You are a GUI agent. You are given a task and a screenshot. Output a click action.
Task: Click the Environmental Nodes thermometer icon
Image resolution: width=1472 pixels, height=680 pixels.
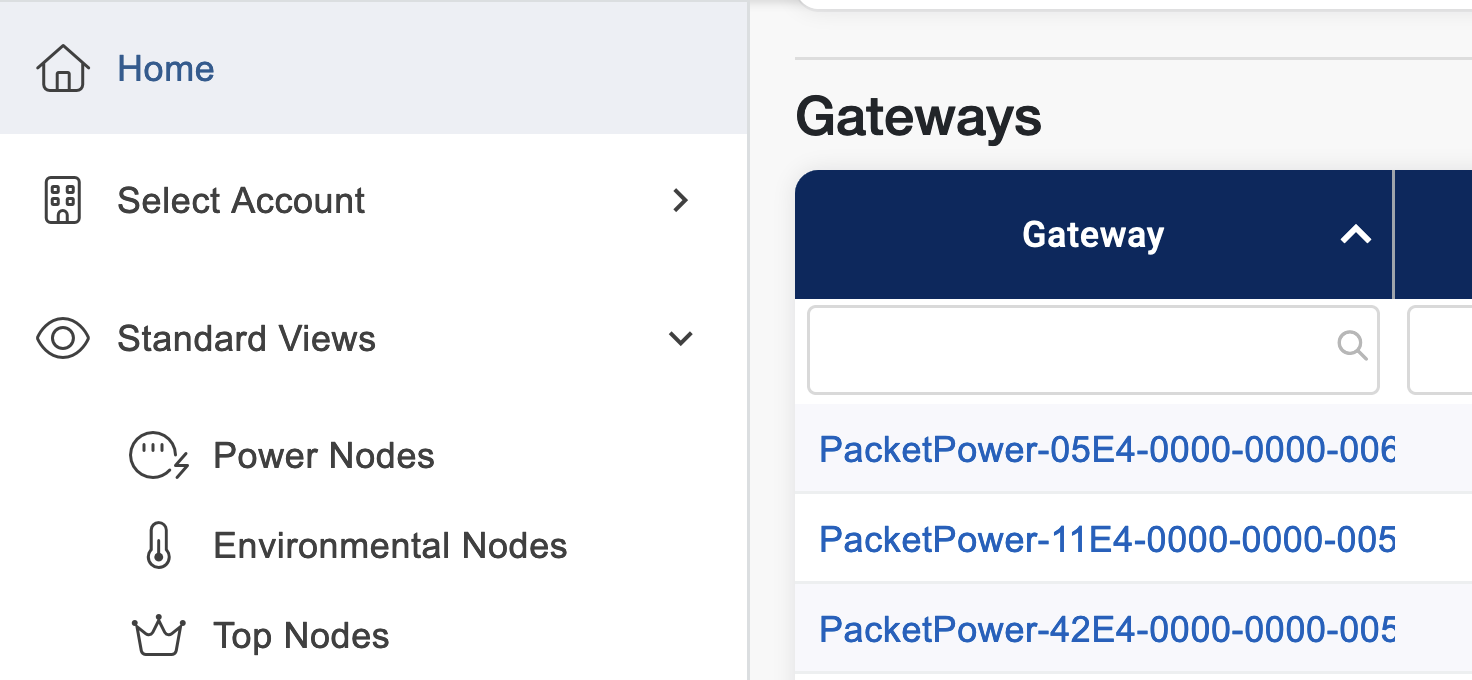[x=159, y=546]
